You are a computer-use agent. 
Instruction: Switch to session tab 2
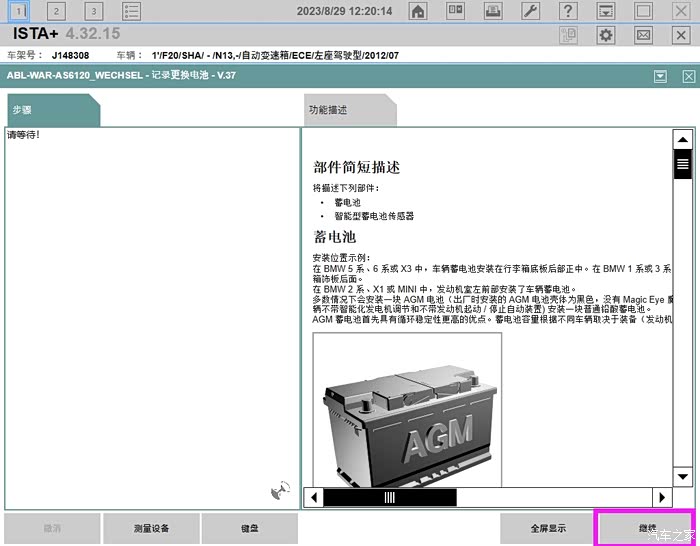56,11
